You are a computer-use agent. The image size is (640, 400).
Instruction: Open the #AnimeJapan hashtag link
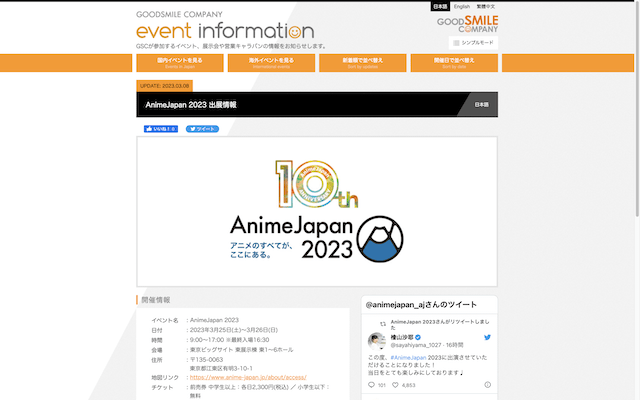[x=408, y=358]
